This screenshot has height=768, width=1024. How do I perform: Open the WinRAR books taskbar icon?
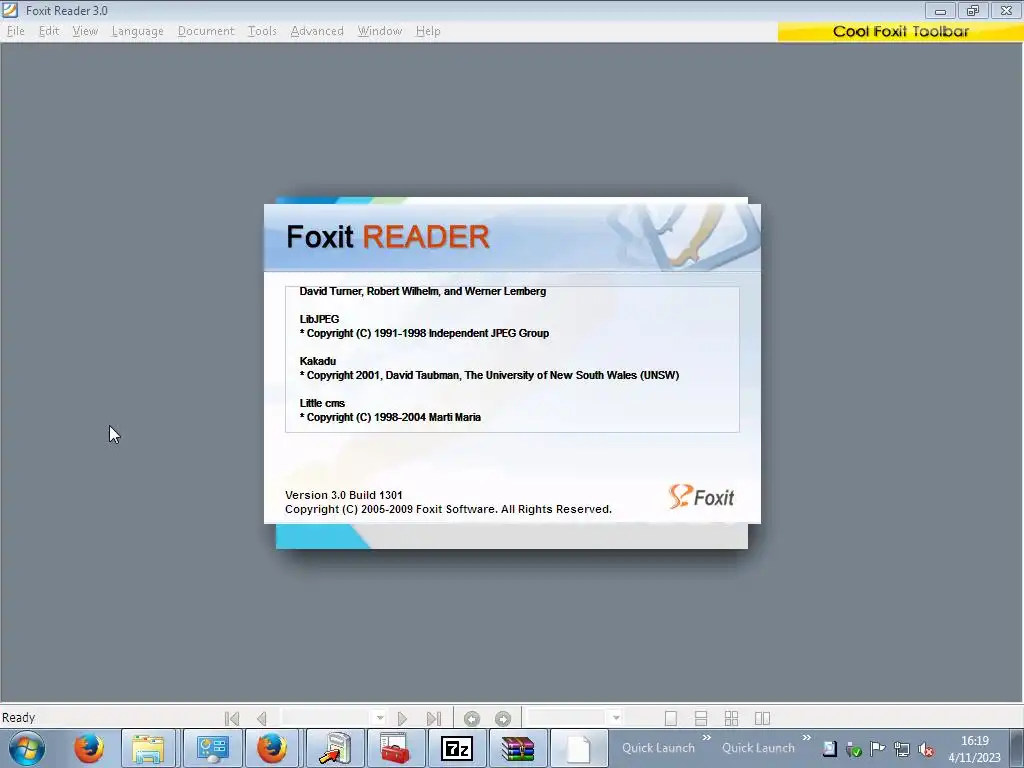(x=517, y=748)
